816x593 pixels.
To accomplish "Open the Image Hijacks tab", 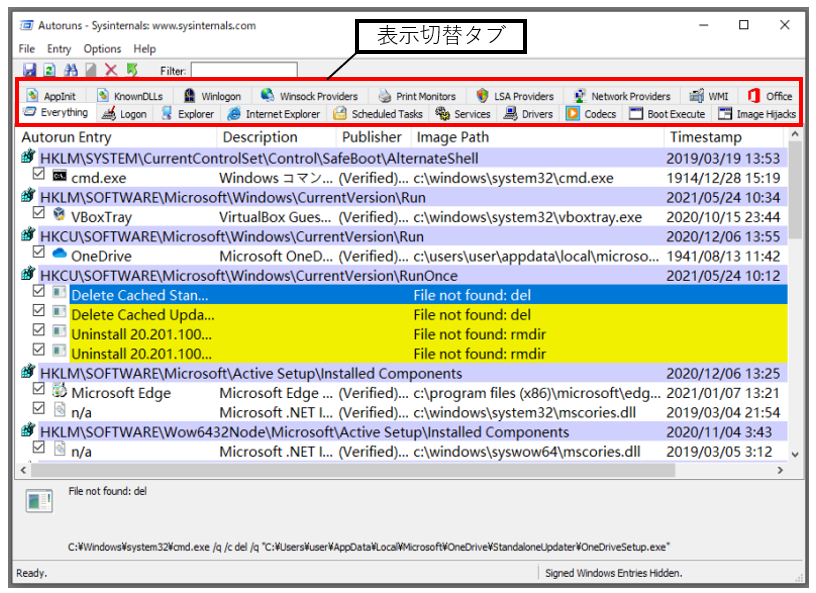I will click(757, 113).
